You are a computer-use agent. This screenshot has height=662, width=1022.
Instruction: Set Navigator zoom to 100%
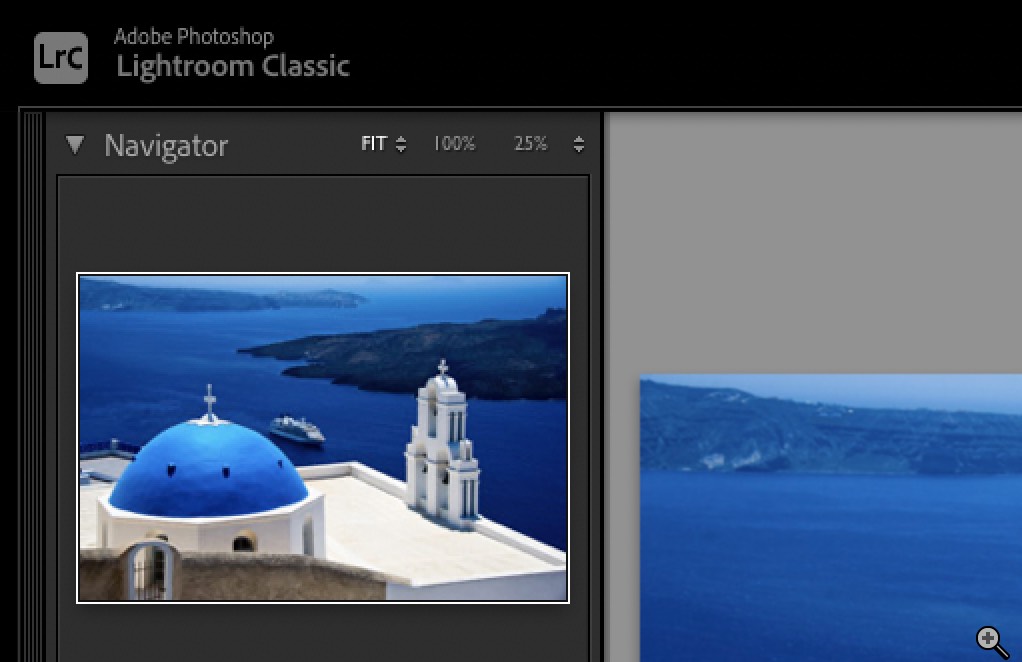[x=454, y=143]
